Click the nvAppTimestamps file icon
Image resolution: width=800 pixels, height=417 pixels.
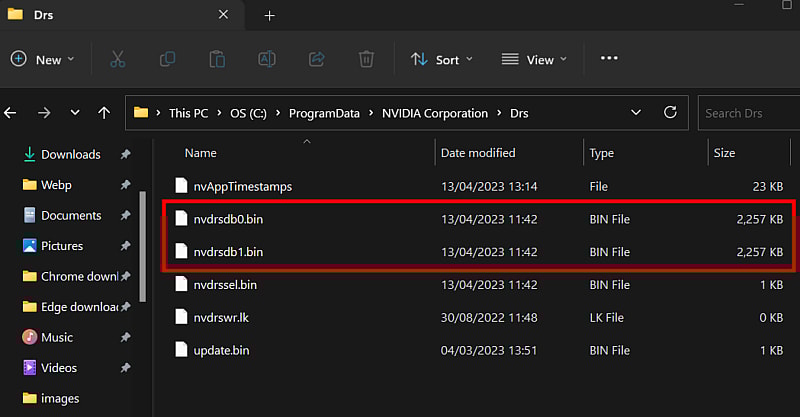(181, 186)
